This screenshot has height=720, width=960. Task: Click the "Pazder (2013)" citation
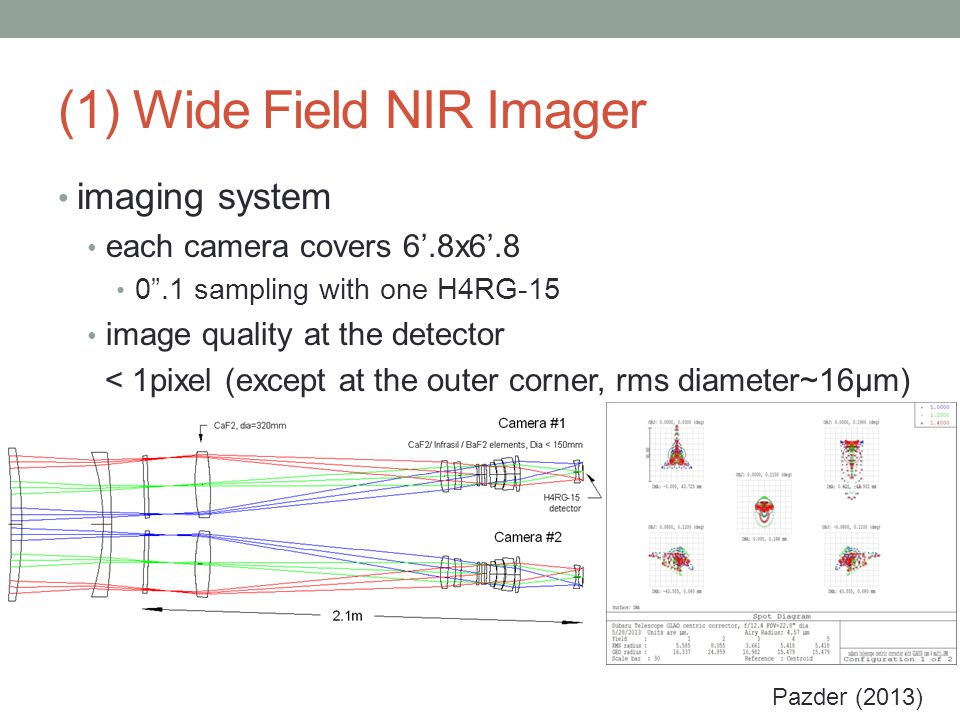click(x=848, y=697)
